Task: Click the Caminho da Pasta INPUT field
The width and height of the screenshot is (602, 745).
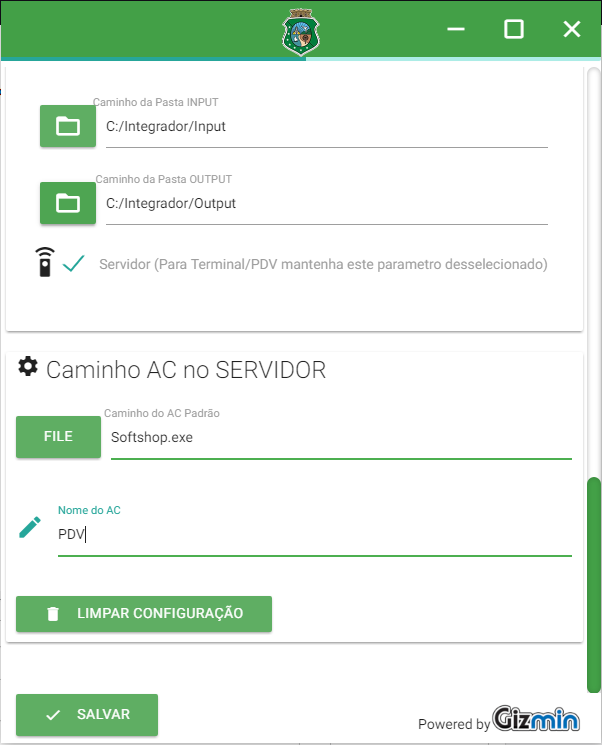Action: [326, 127]
